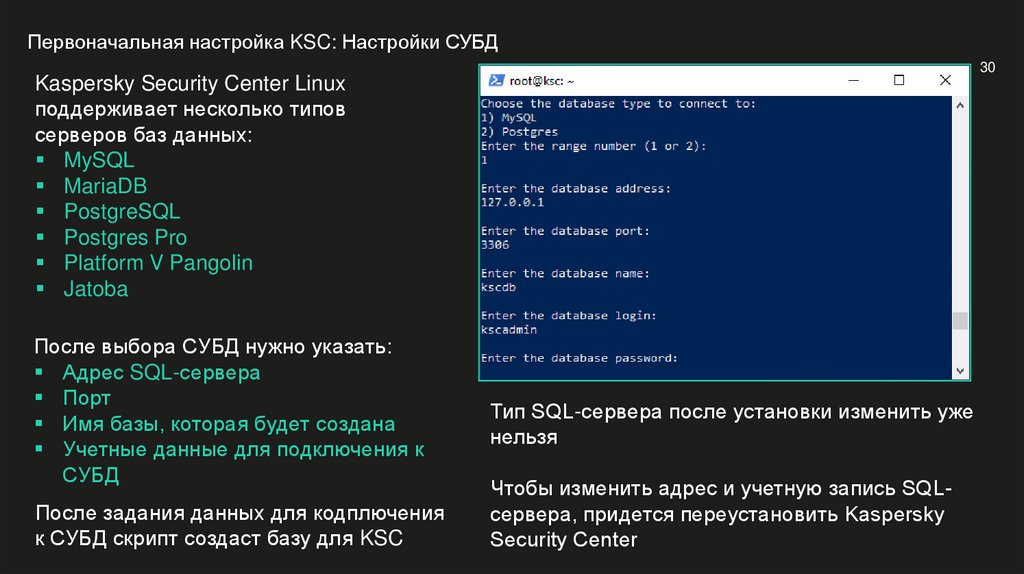Image resolution: width=1024 pixels, height=574 pixels.
Task: Click 'Enter the database name:' prompt
Action: pyautogui.click(x=565, y=274)
